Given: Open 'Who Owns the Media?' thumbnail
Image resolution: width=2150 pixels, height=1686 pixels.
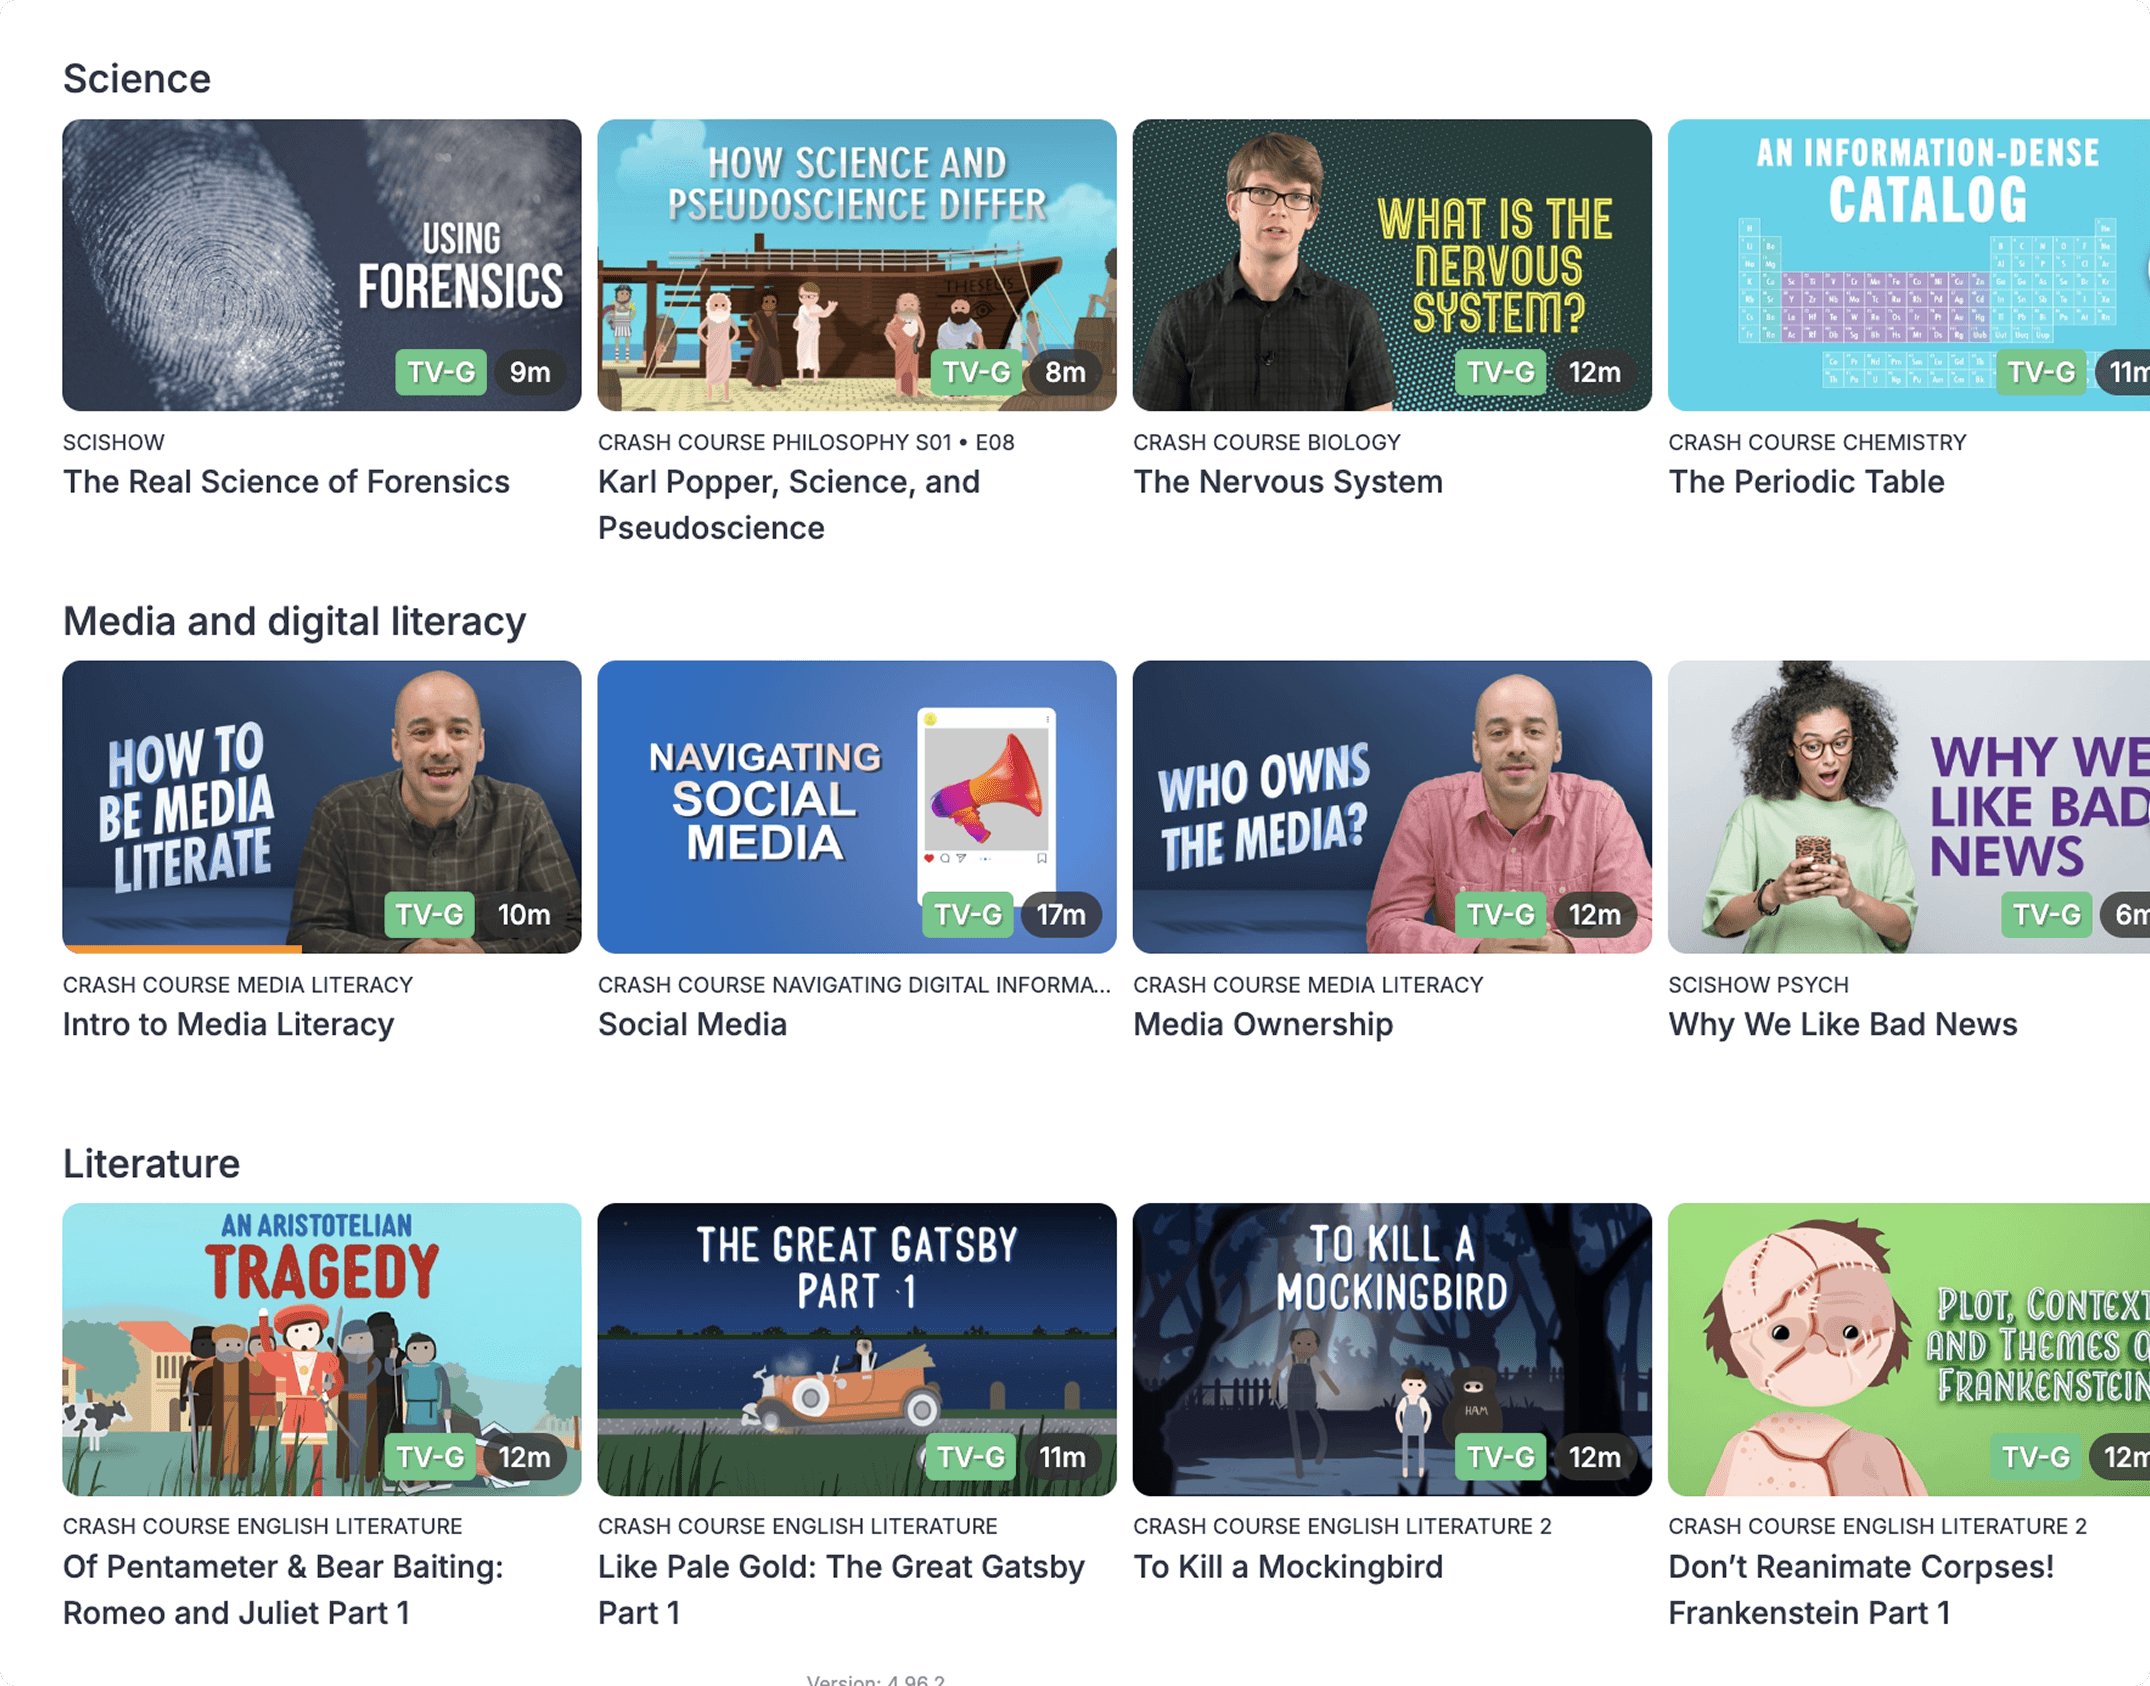Looking at the screenshot, I should click(x=1392, y=806).
